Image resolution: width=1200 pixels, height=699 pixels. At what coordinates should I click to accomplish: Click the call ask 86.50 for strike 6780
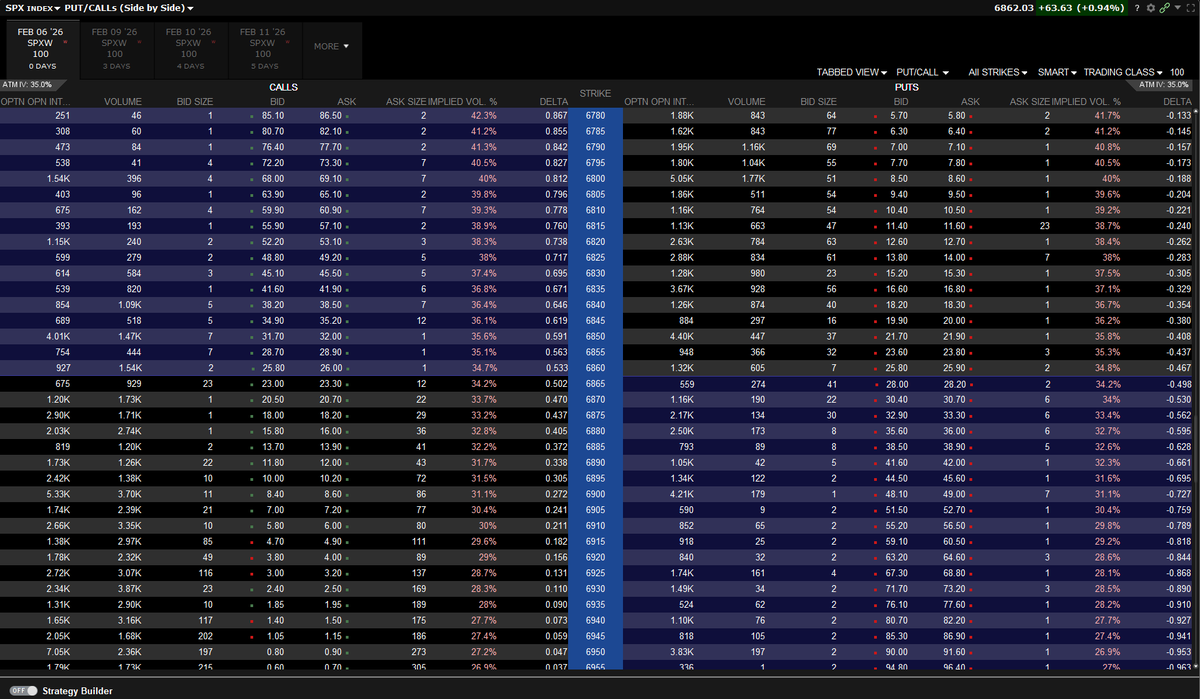pyautogui.click(x=330, y=116)
